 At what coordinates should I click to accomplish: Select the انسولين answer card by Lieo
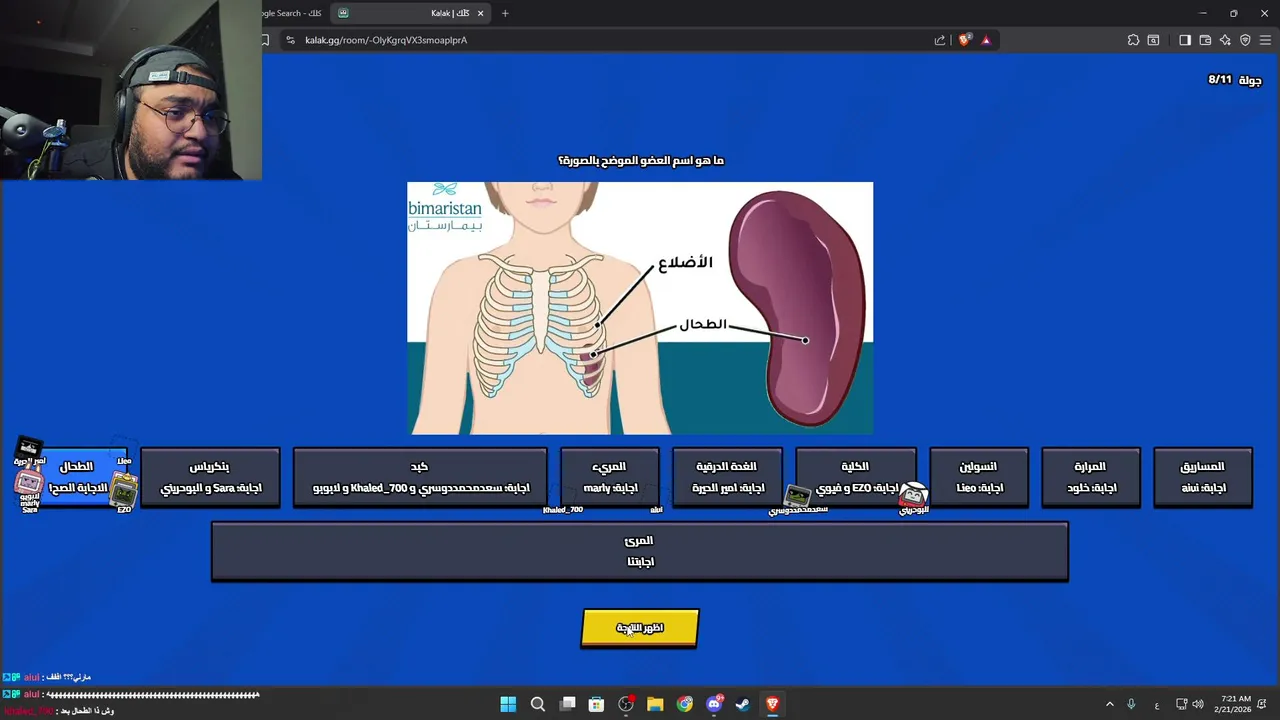[x=979, y=477]
